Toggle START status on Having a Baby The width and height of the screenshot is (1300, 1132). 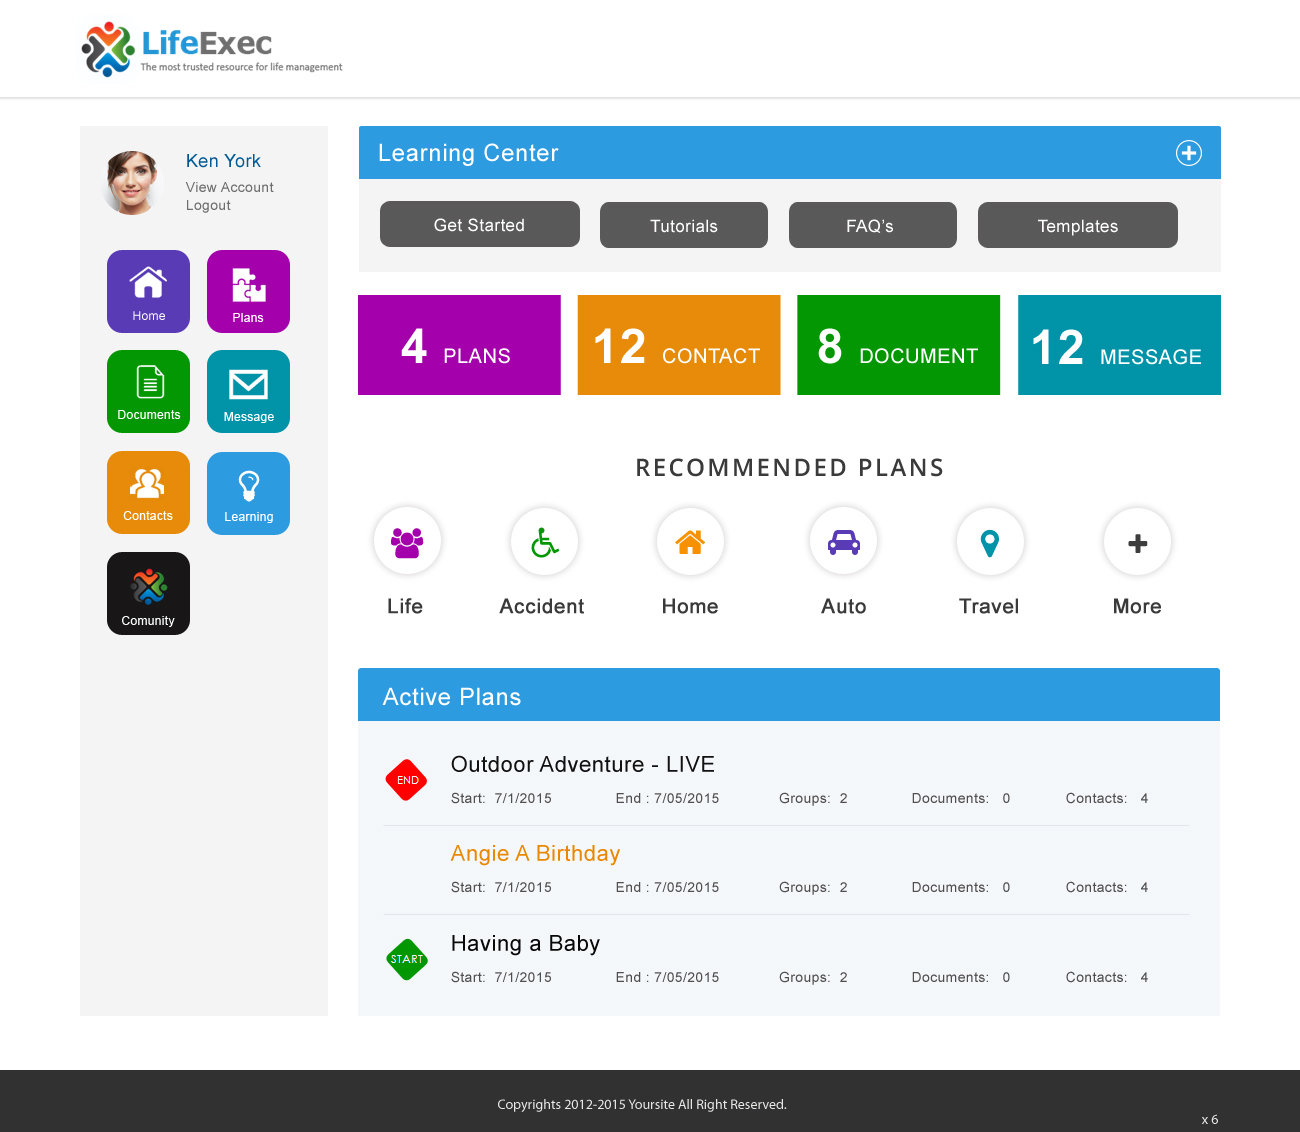click(x=407, y=959)
